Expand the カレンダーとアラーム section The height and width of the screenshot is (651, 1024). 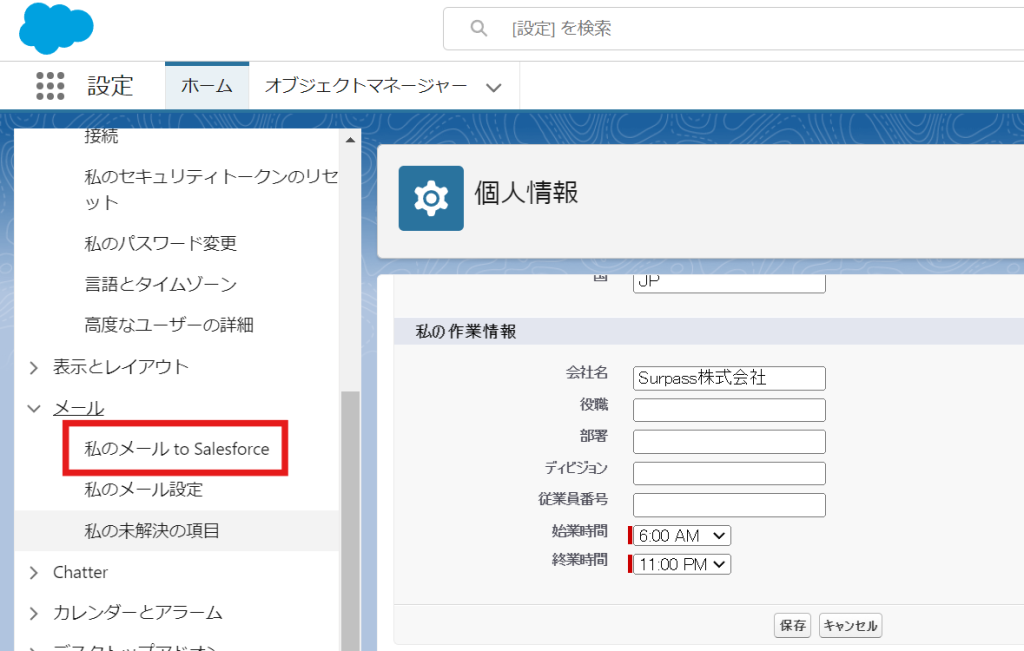point(33,613)
